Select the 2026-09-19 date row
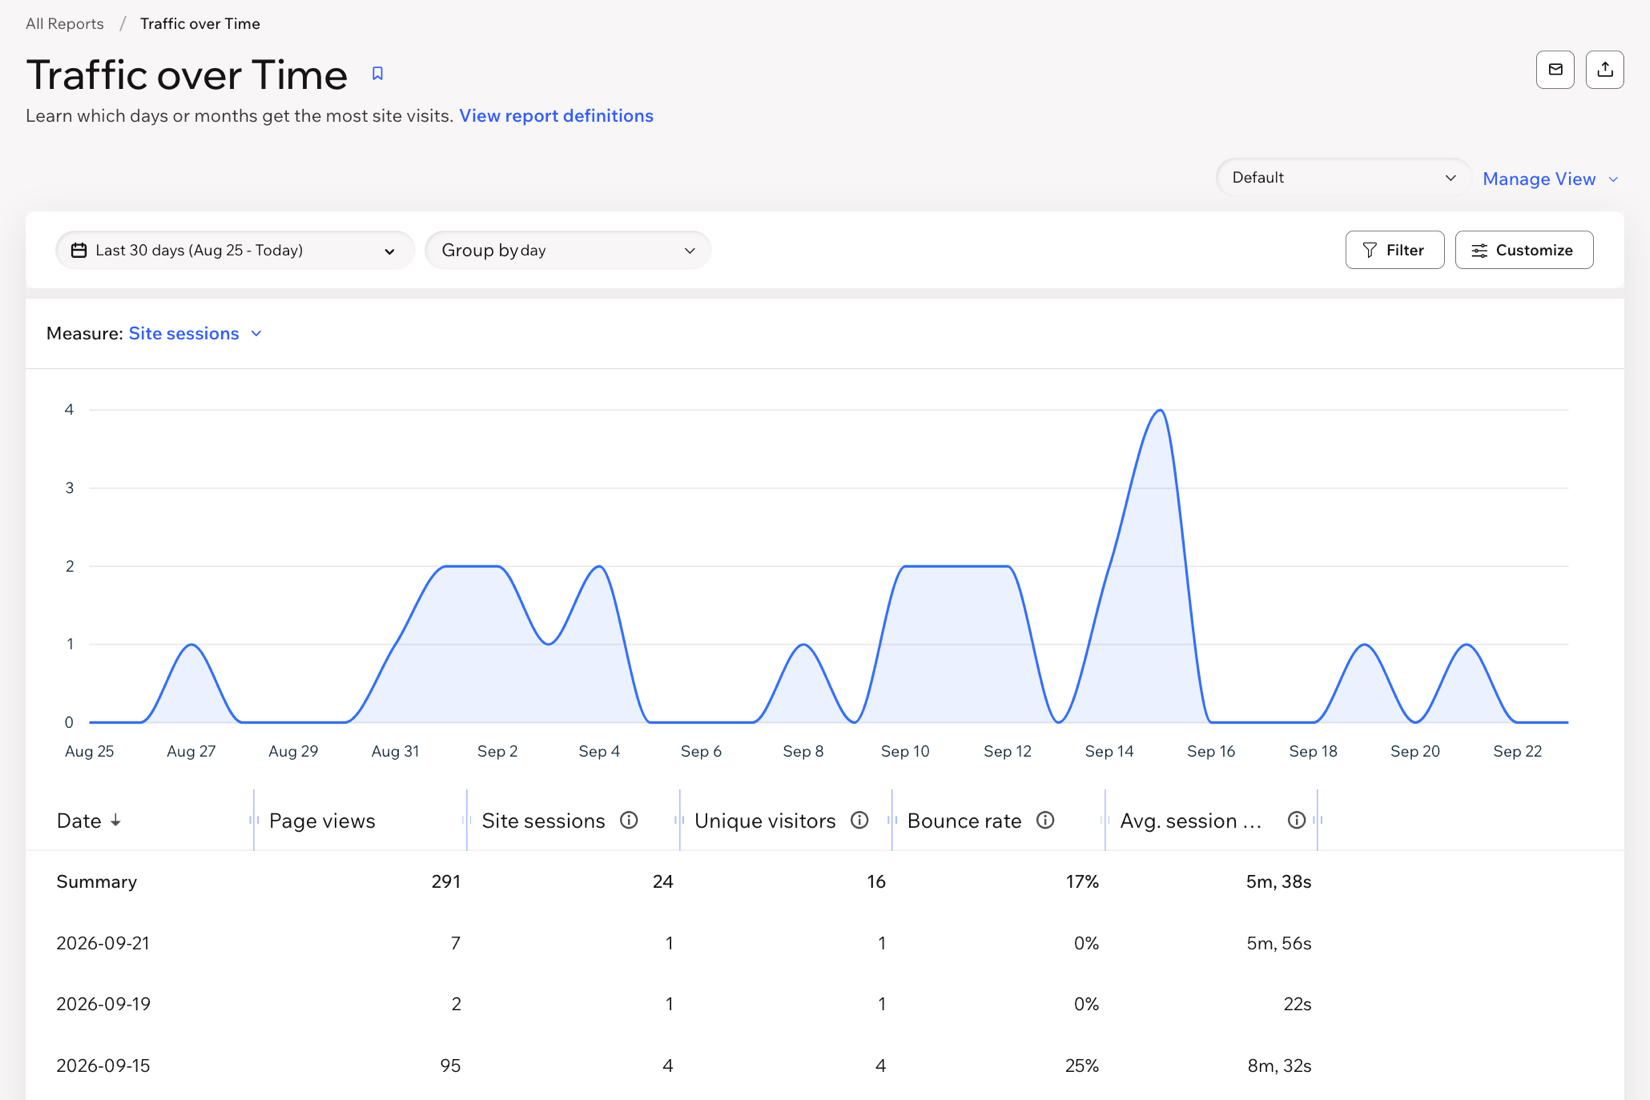The height and width of the screenshot is (1100, 1650). coord(825,1004)
